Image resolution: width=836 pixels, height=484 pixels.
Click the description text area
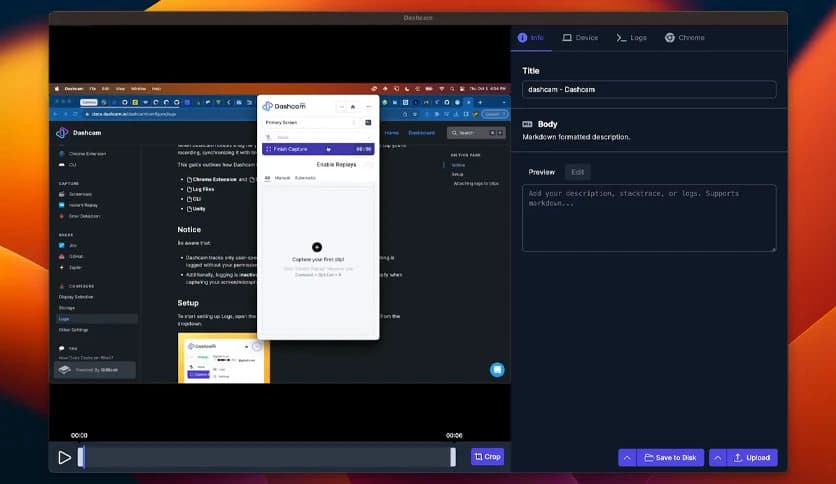pos(649,217)
